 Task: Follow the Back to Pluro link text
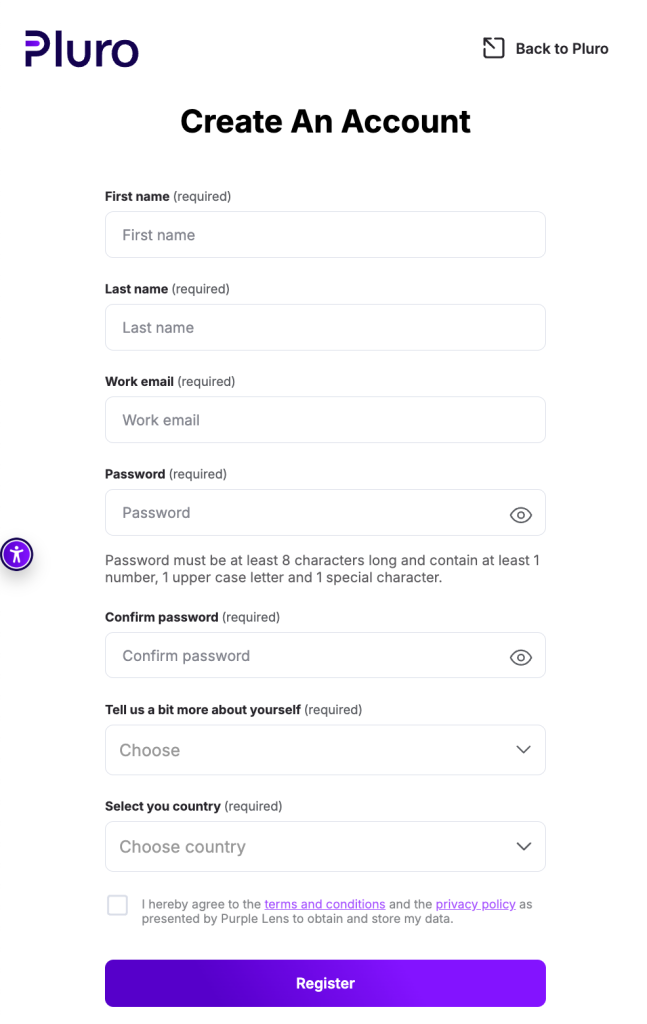[562, 49]
